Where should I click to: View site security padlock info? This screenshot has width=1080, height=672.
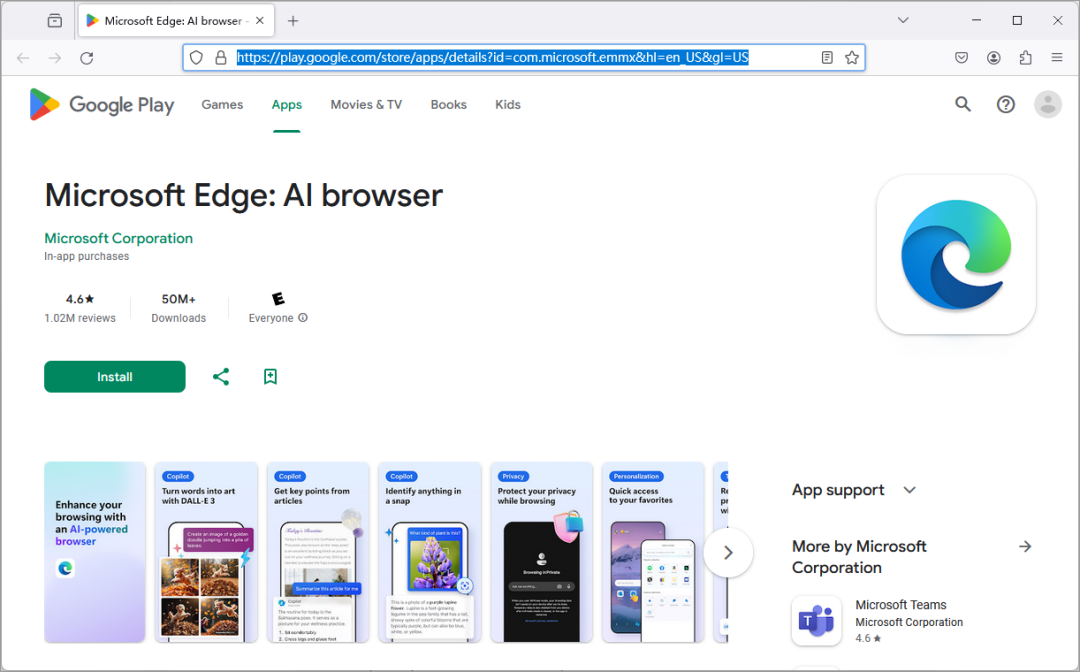point(220,58)
